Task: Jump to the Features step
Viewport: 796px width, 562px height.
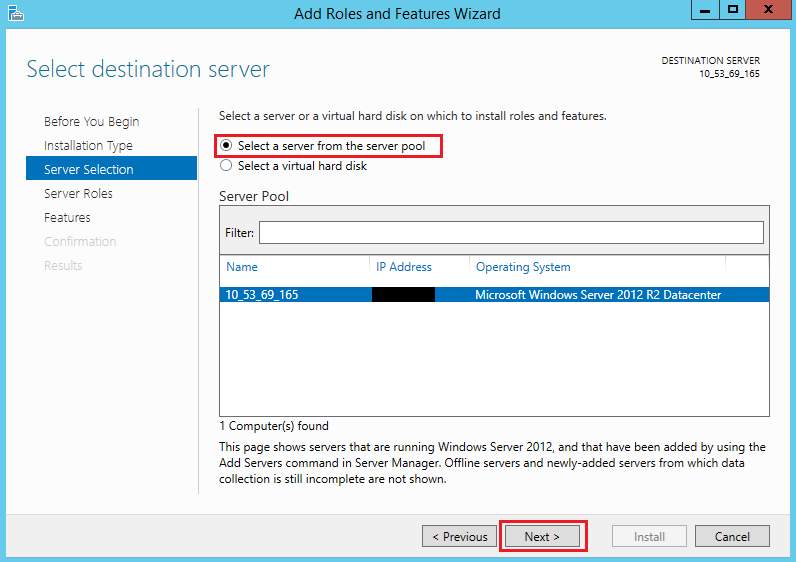Action: [x=67, y=217]
